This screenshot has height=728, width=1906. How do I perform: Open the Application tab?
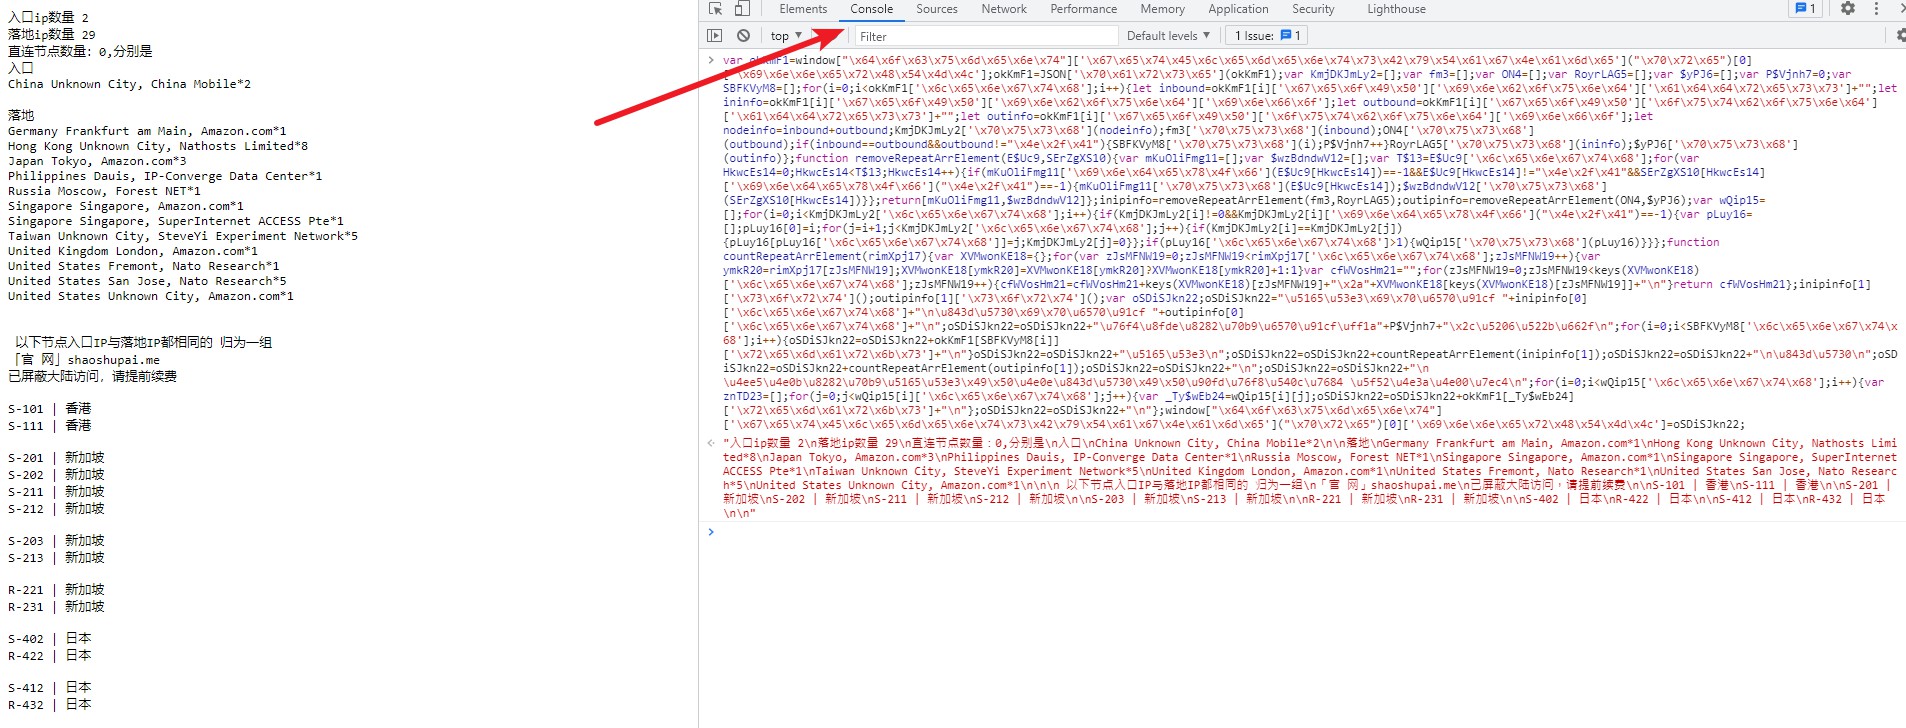coord(1238,9)
